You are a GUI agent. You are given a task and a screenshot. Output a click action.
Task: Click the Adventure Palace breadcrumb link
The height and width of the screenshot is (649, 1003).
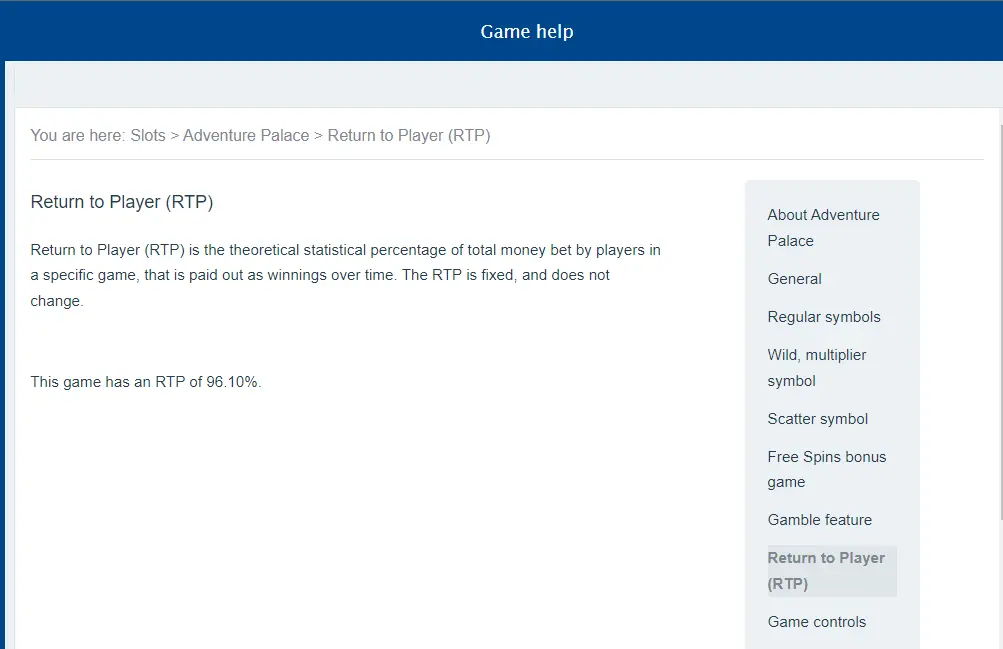click(x=246, y=136)
